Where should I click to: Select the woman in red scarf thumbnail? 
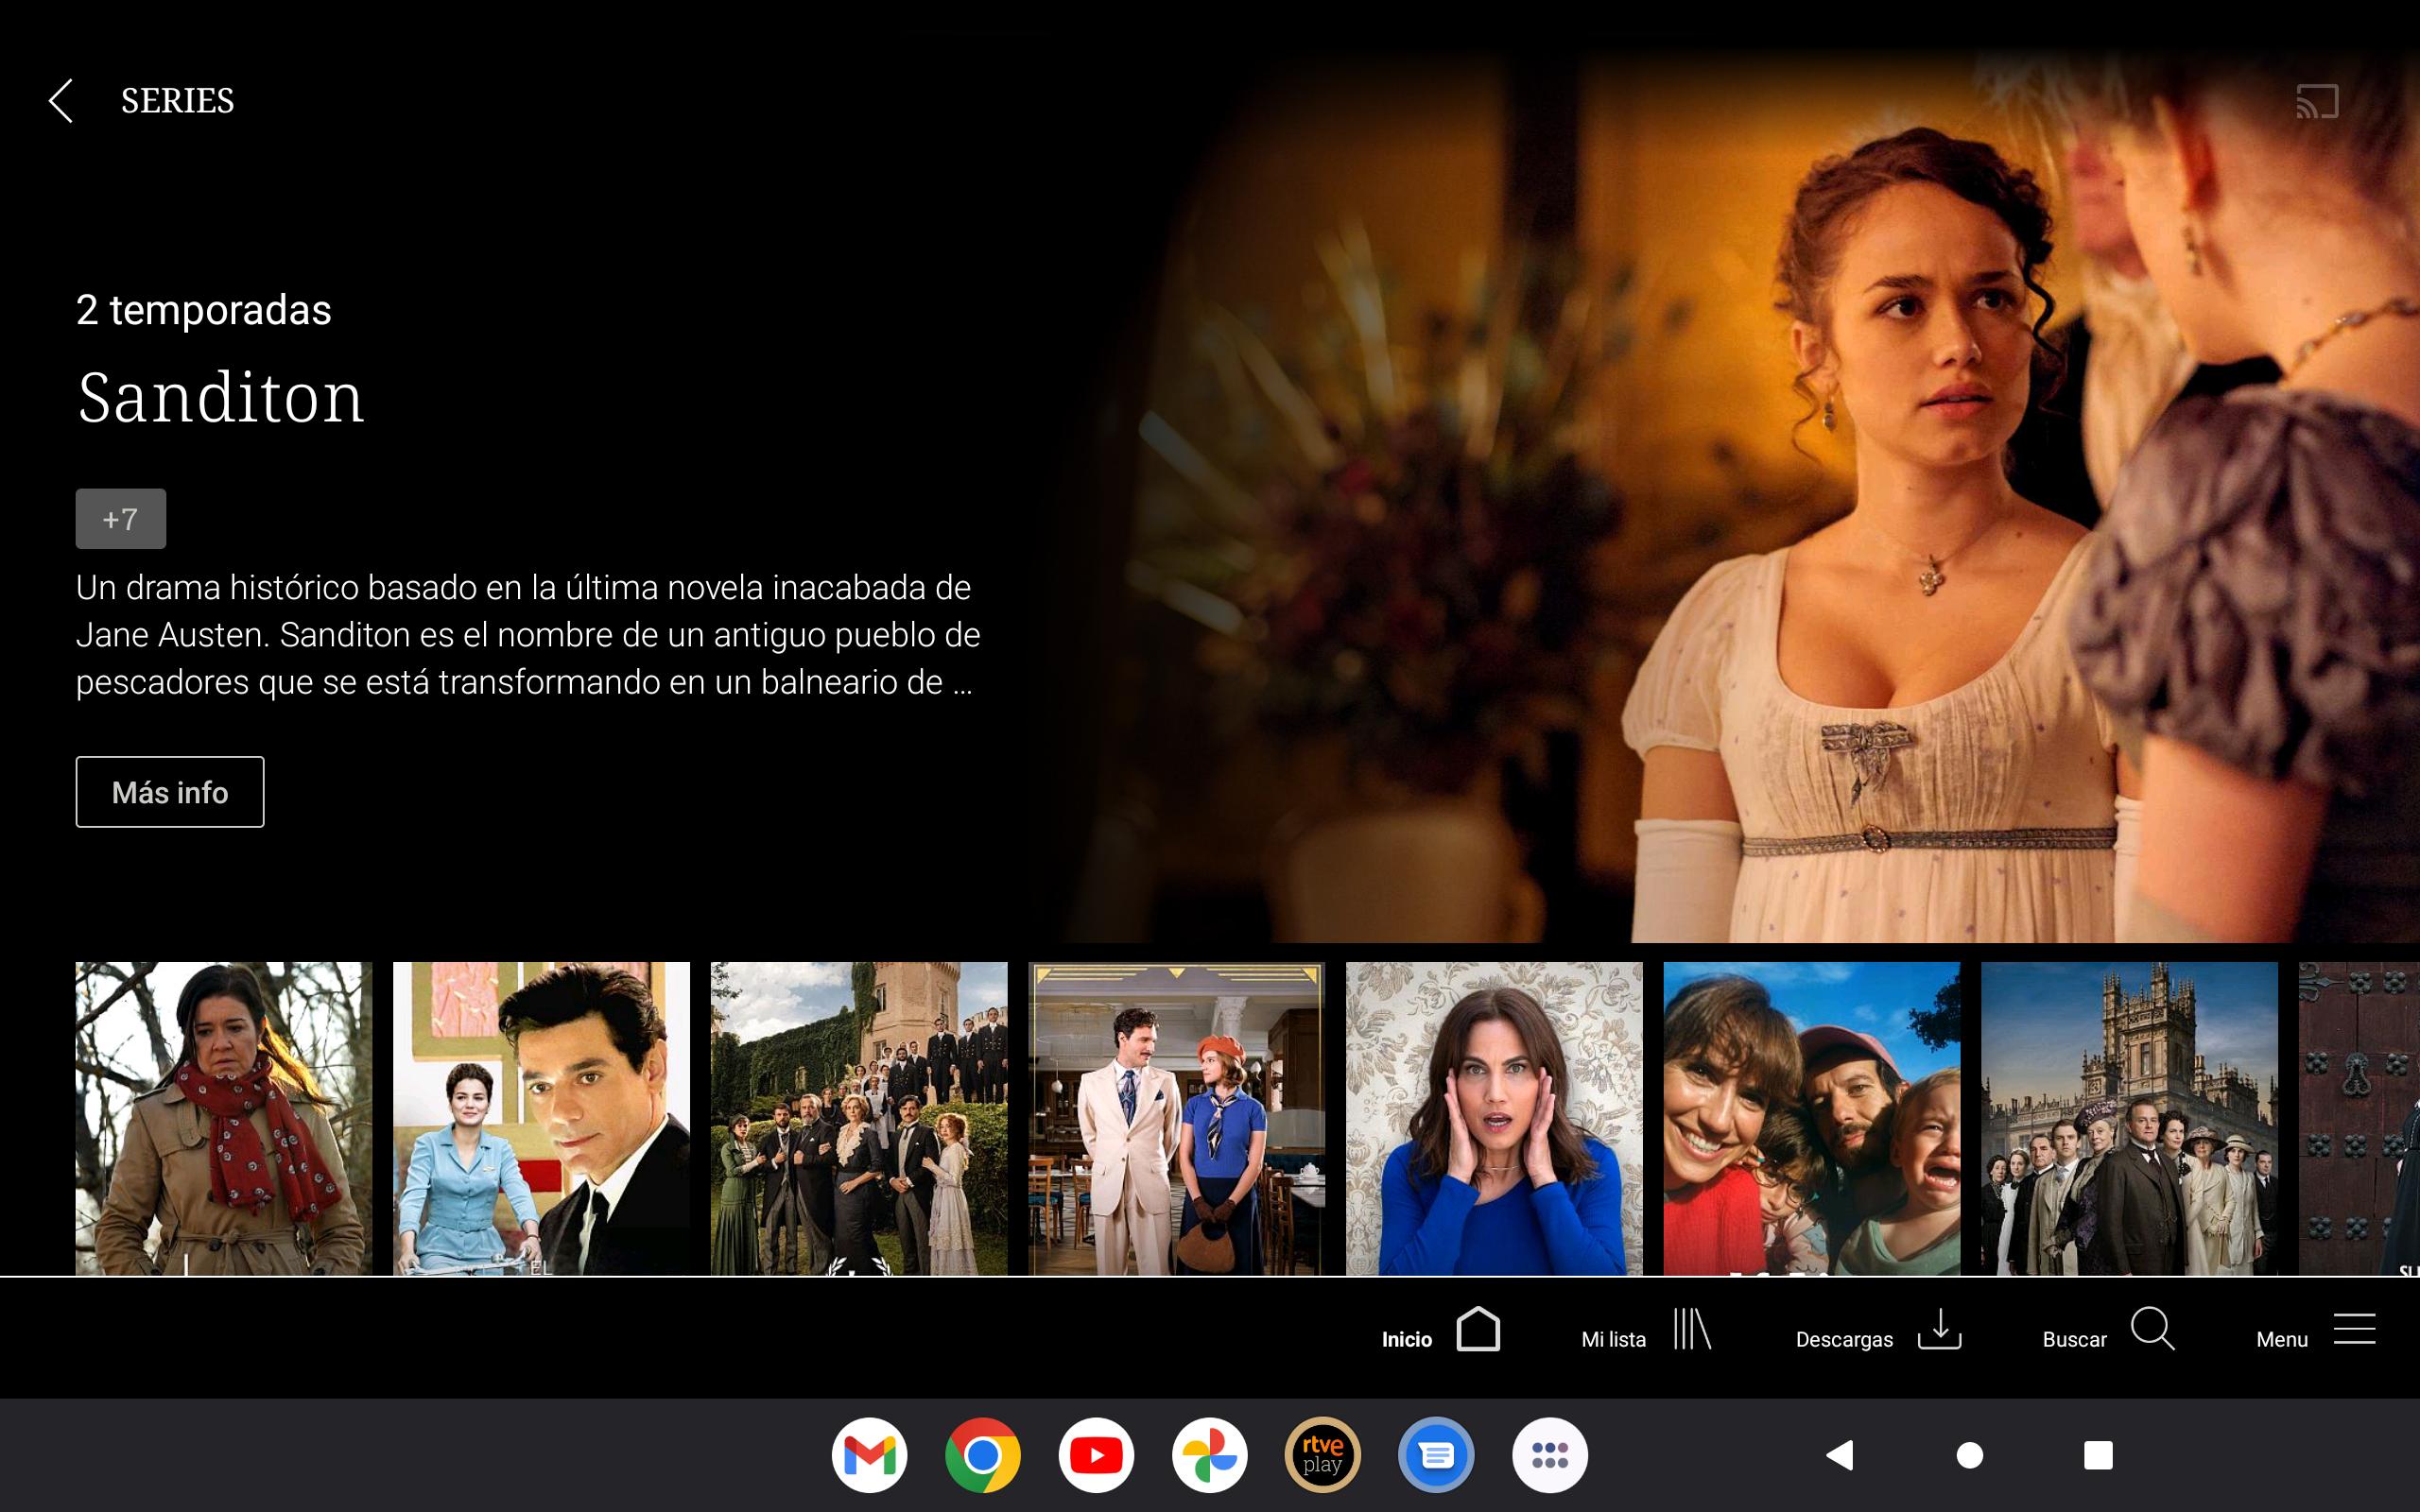[x=223, y=1118]
